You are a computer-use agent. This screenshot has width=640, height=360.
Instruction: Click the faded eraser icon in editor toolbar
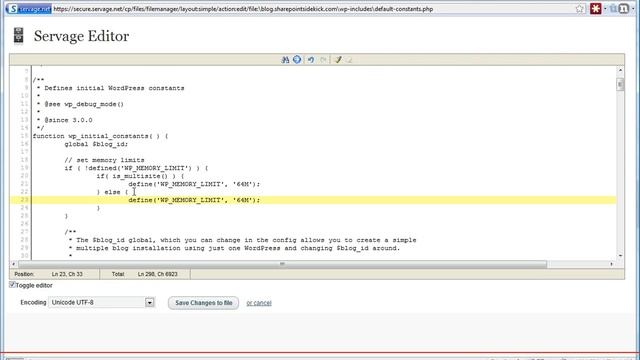point(349,60)
